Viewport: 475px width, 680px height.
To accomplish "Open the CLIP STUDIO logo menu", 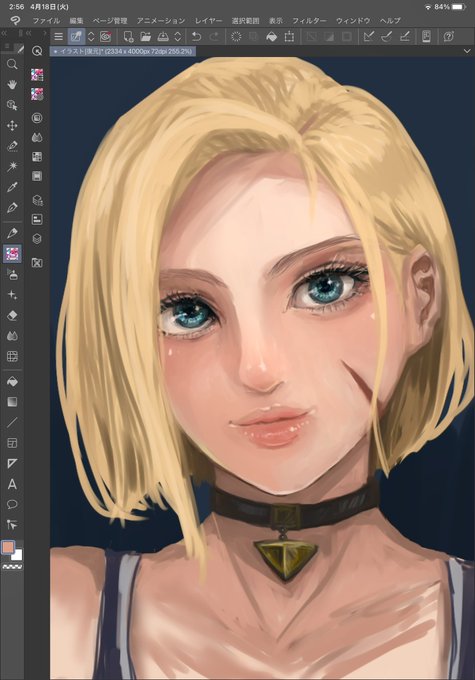I will [x=15, y=20].
